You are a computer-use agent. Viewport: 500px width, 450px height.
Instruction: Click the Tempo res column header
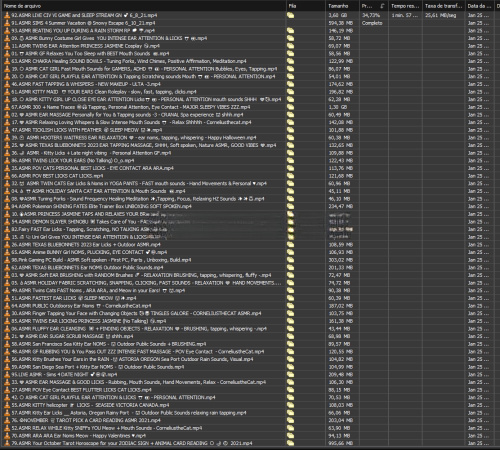tap(405, 6)
